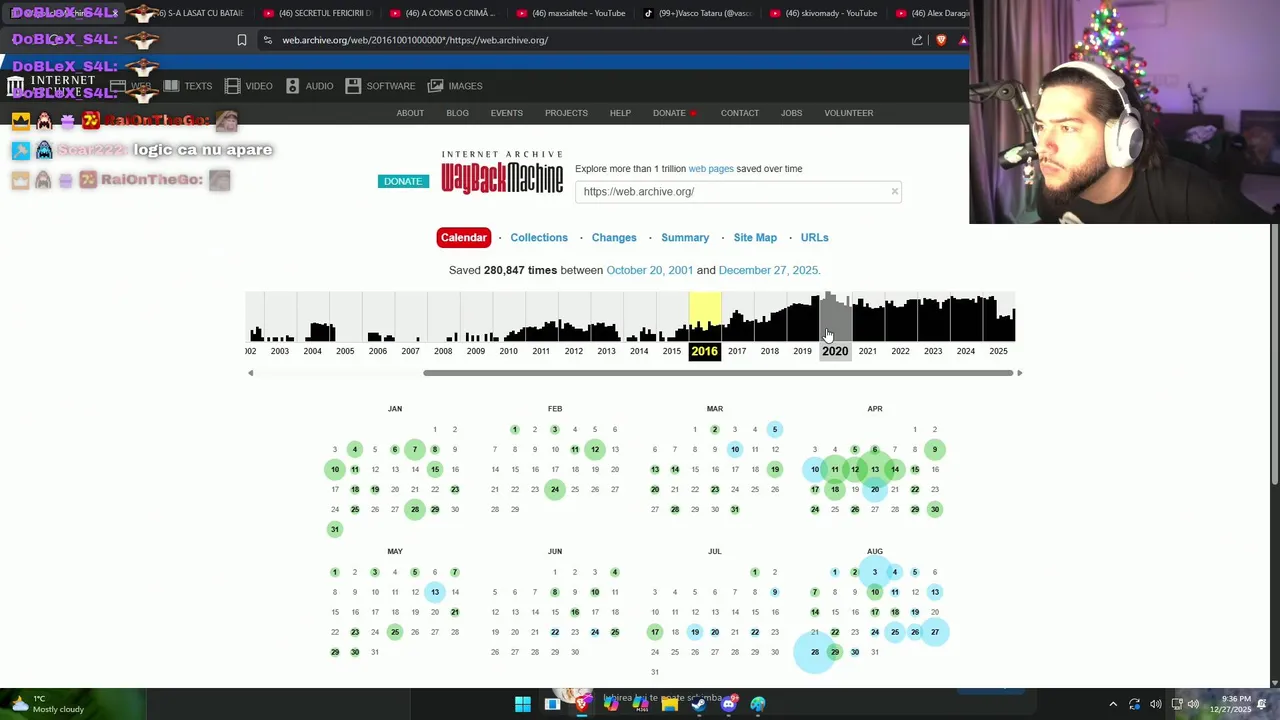
Task: Open the EVENTS menu item
Action: 506,113
